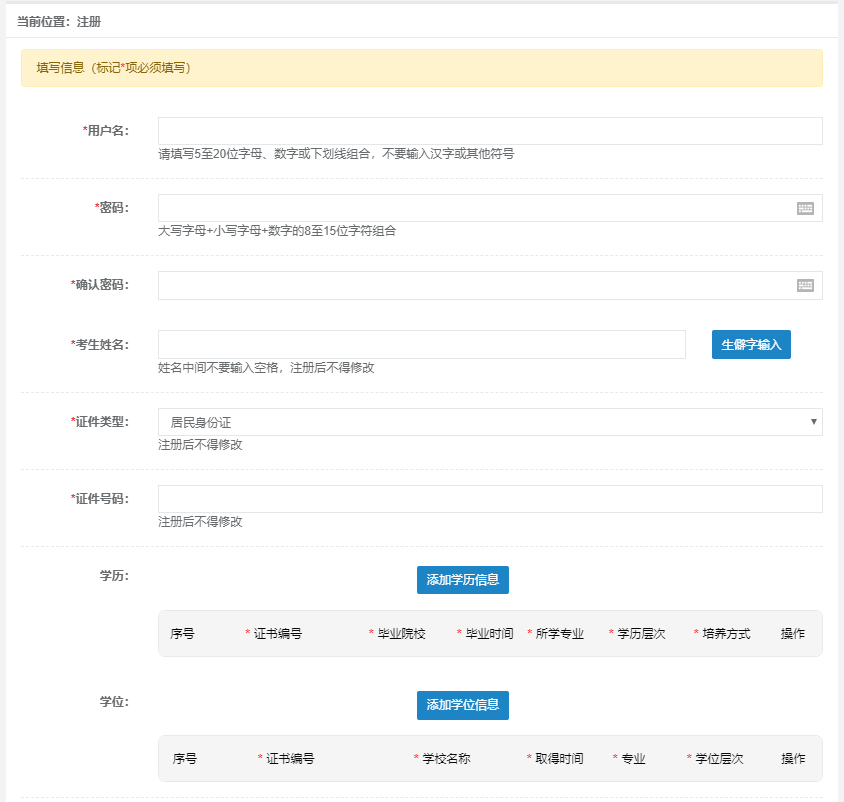
Task: Click the 添加学位信息 button
Action: [463, 705]
